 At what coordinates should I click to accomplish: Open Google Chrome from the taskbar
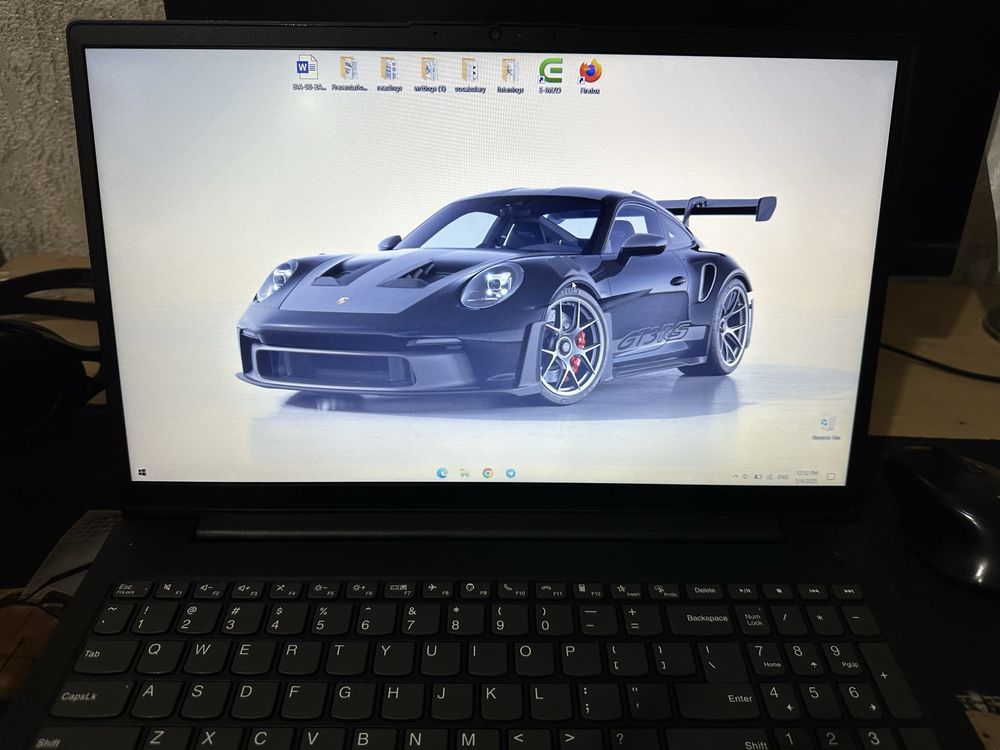(488, 473)
